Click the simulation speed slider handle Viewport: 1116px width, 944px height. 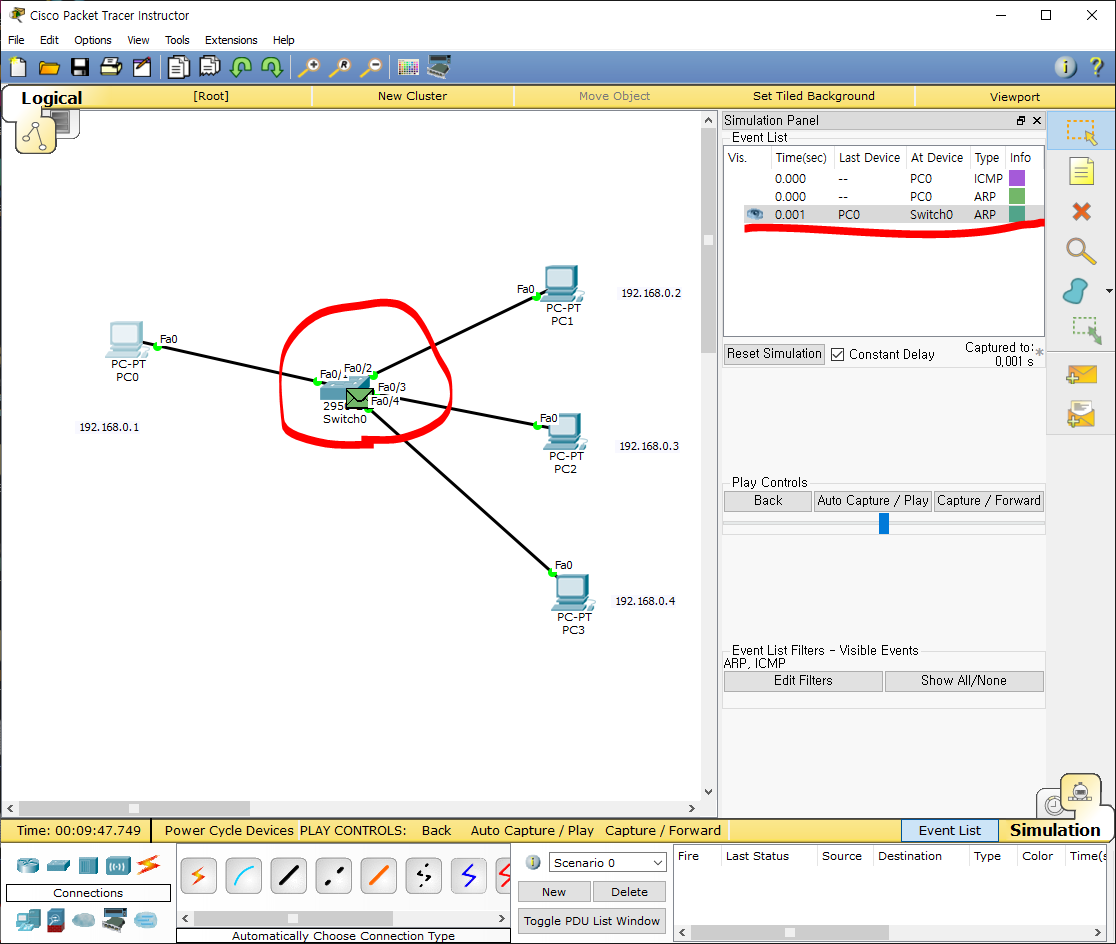point(884,523)
